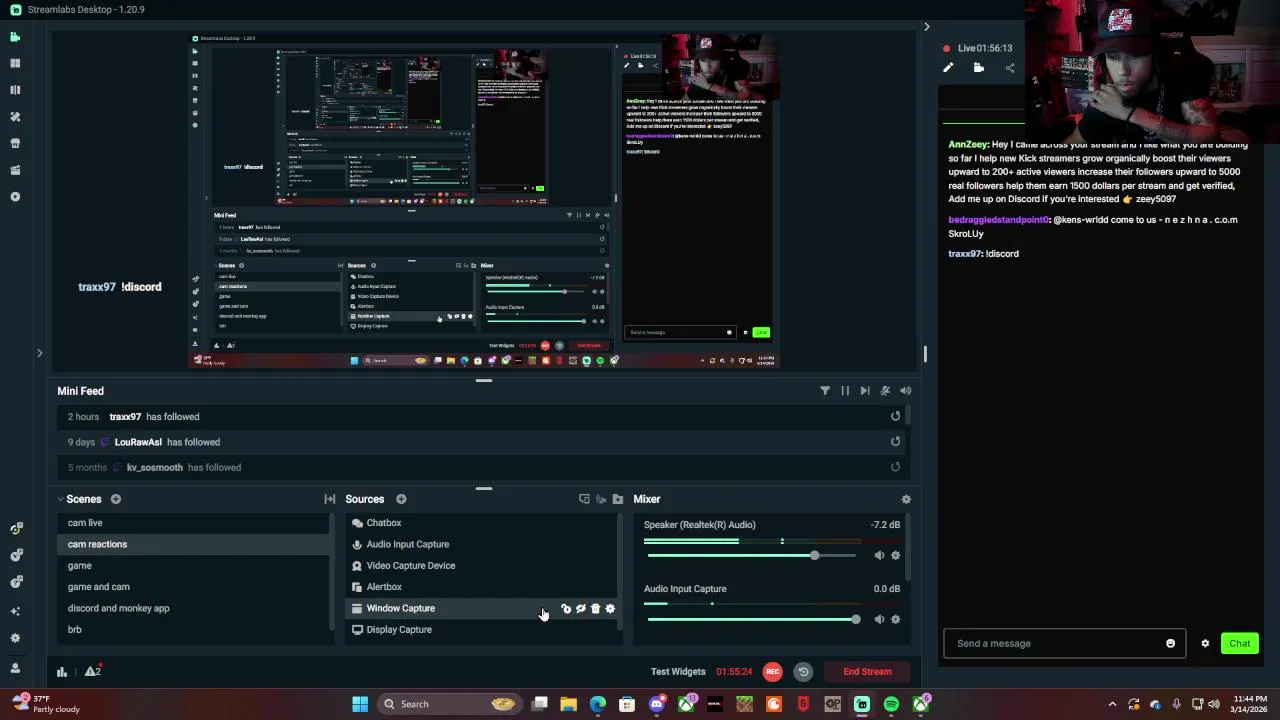The image size is (1280, 720).
Task: Open Speaker (Realtek) audio settings gear
Action: pyautogui.click(x=895, y=556)
